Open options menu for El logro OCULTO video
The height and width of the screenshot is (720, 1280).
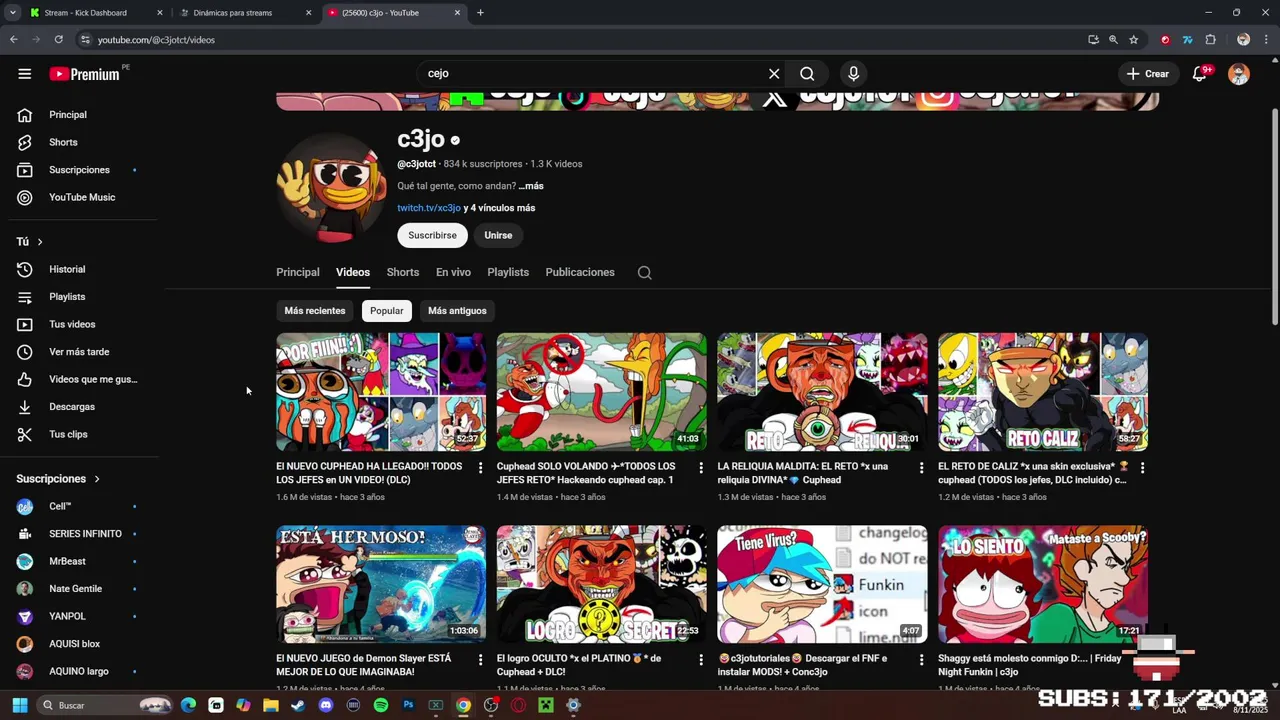[x=701, y=660]
